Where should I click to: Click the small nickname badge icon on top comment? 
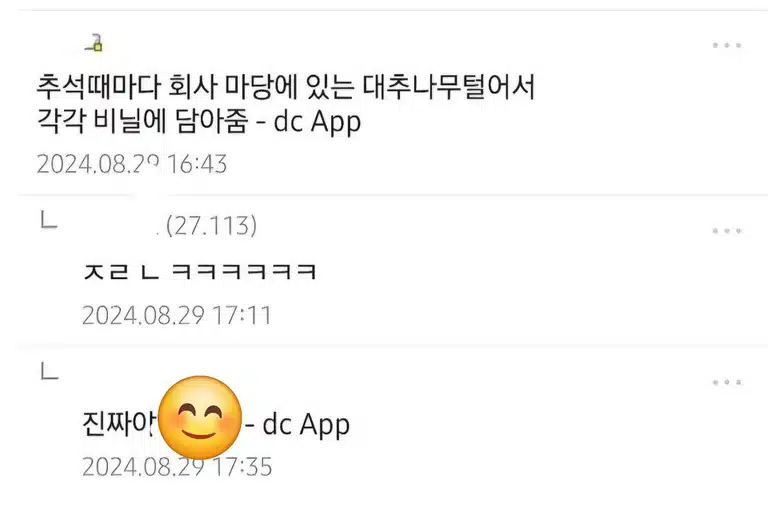(x=95, y=43)
